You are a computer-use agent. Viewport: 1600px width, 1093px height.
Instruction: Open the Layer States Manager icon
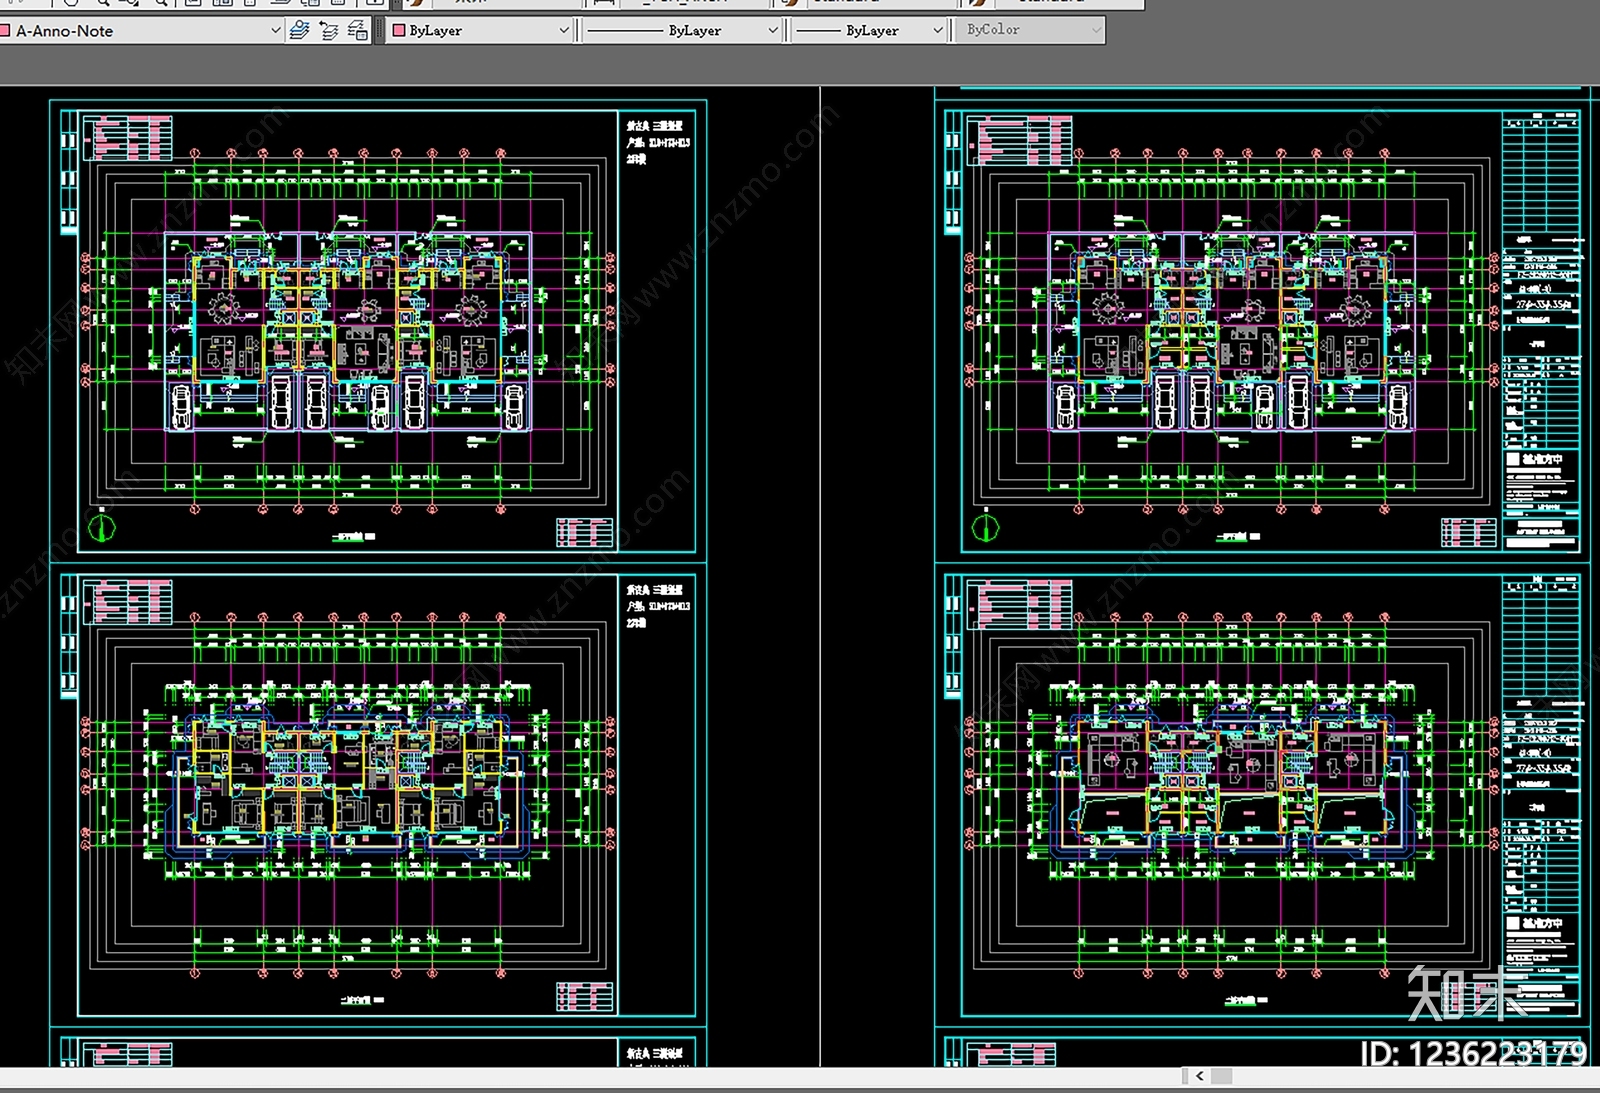358,31
